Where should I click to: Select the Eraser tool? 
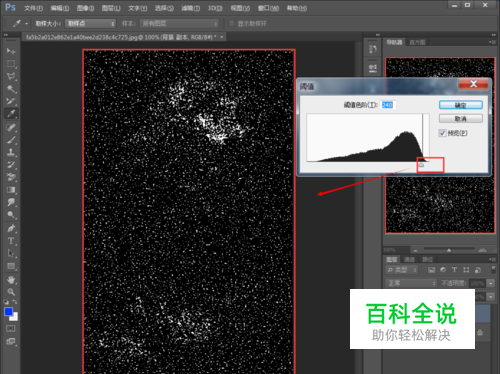pyautogui.click(x=11, y=177)
